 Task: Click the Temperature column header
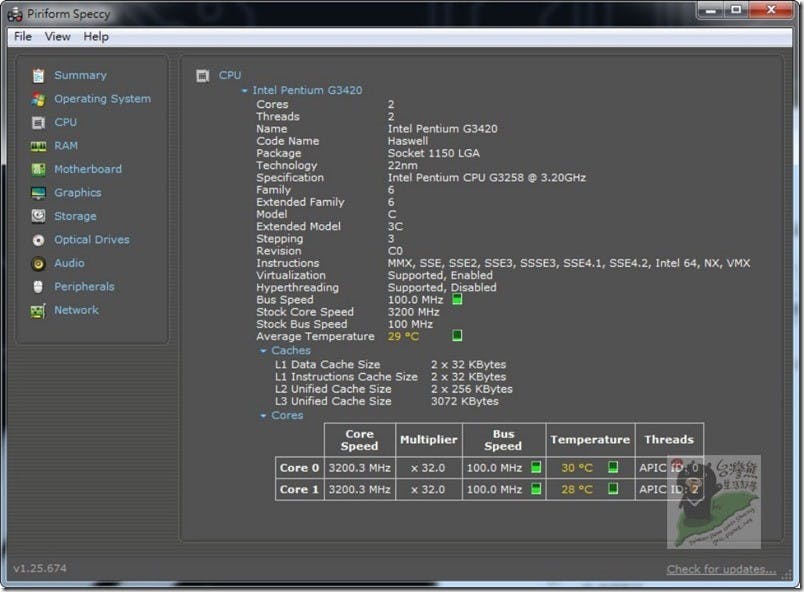[590, 440]
